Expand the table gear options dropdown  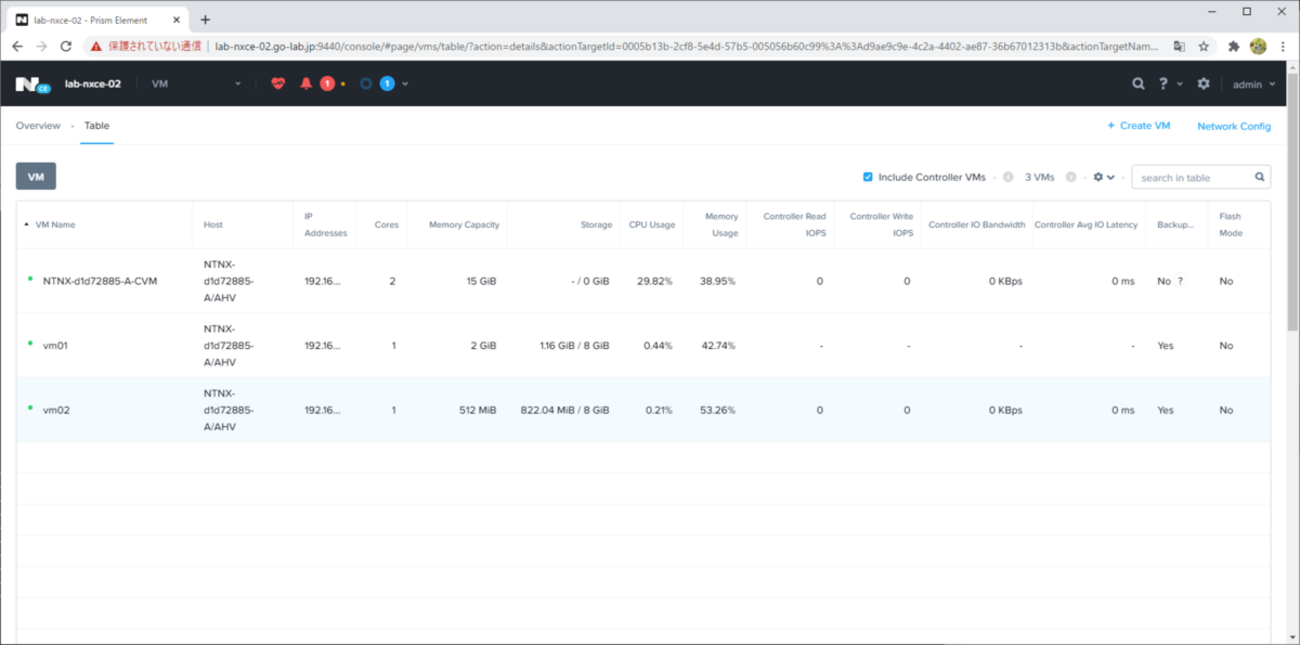(1103, 177)
